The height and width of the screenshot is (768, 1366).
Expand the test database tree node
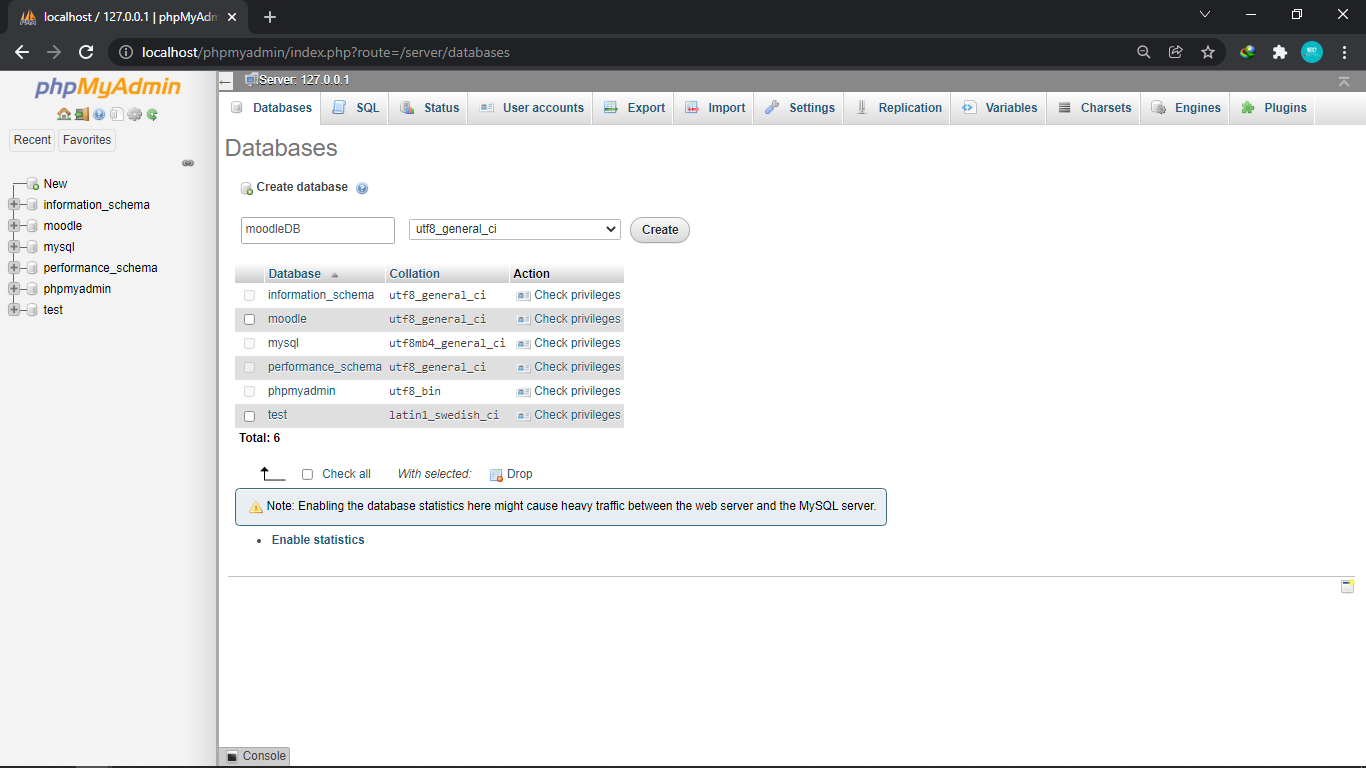[x=14, y=310]
